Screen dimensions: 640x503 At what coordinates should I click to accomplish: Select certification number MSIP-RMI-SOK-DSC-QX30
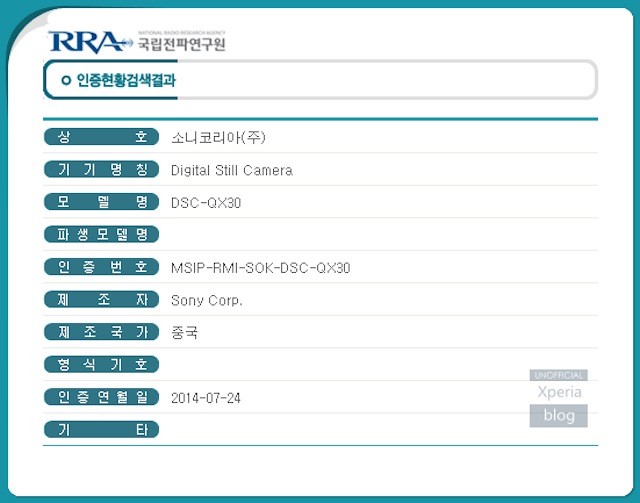tap(261, 268)
